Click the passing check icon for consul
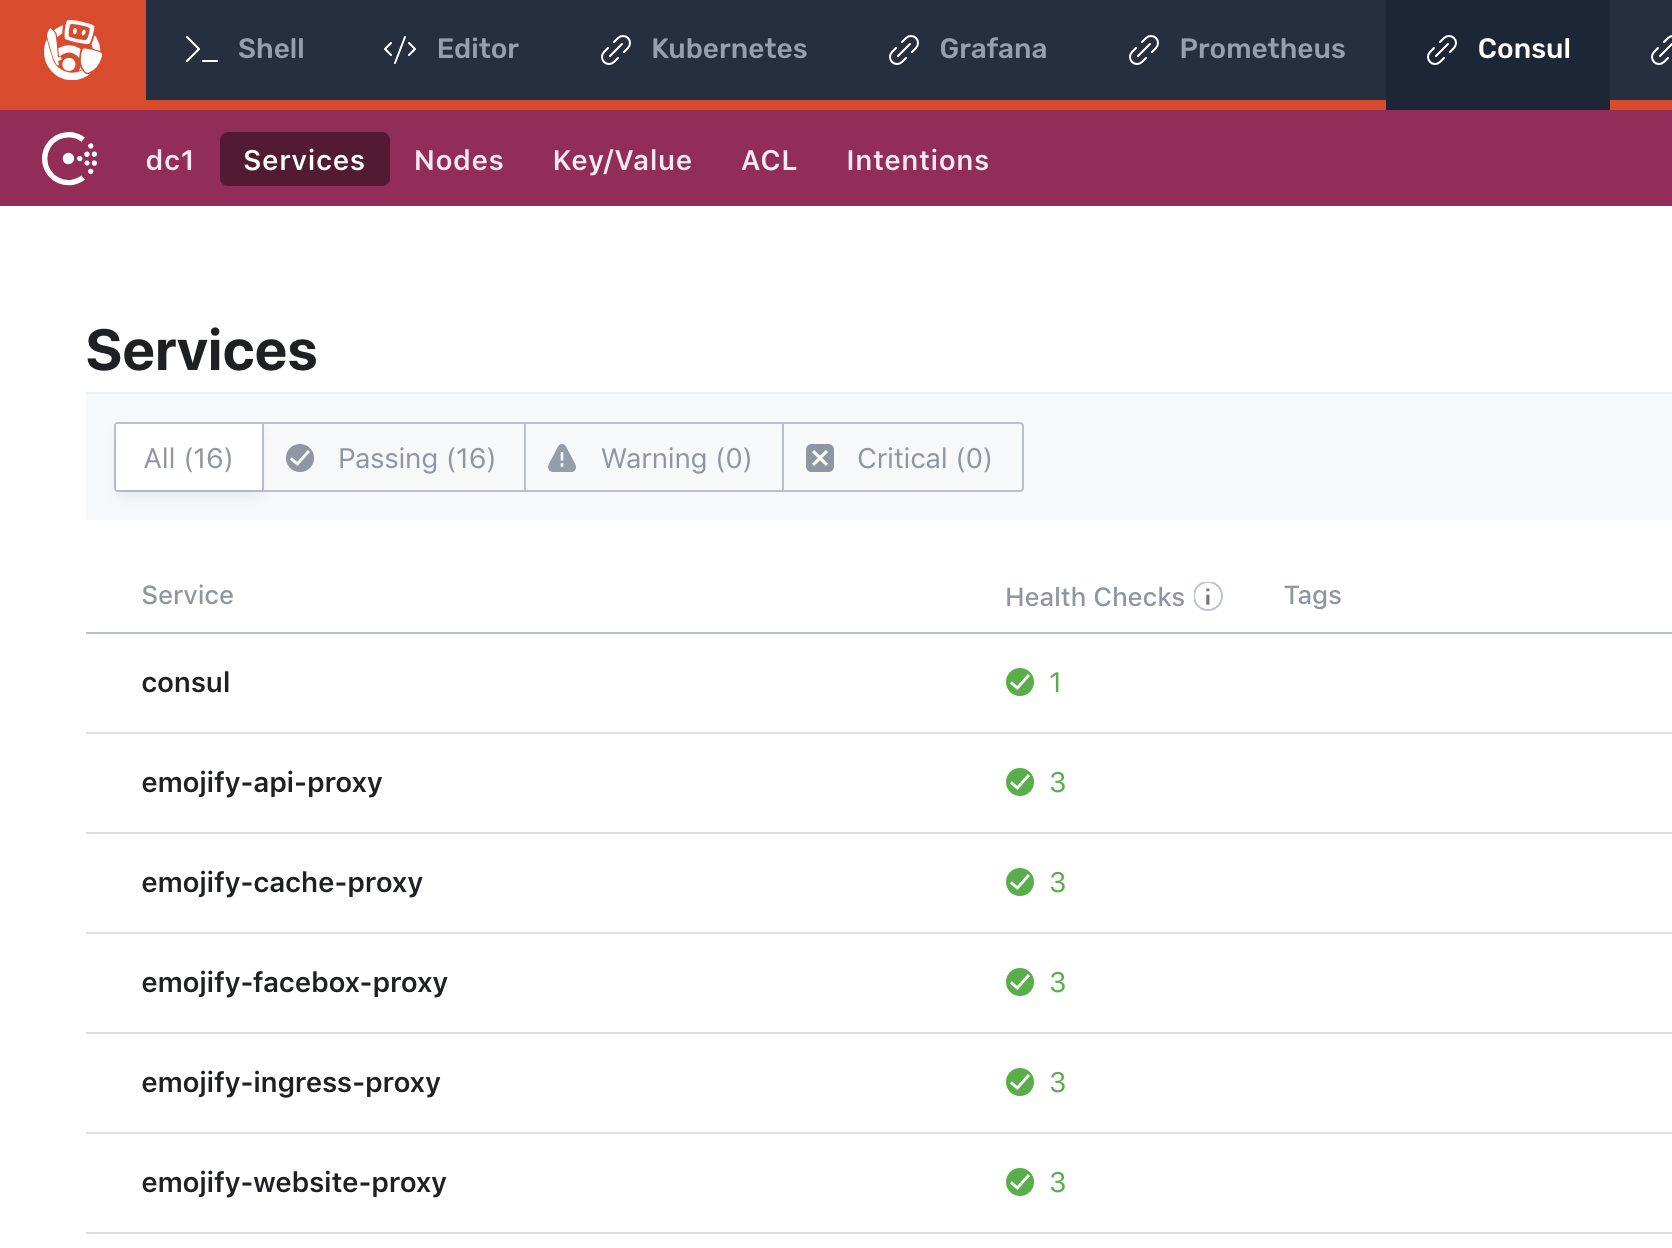Screen dimensions: 1672x1248 tap(1020, 682)
